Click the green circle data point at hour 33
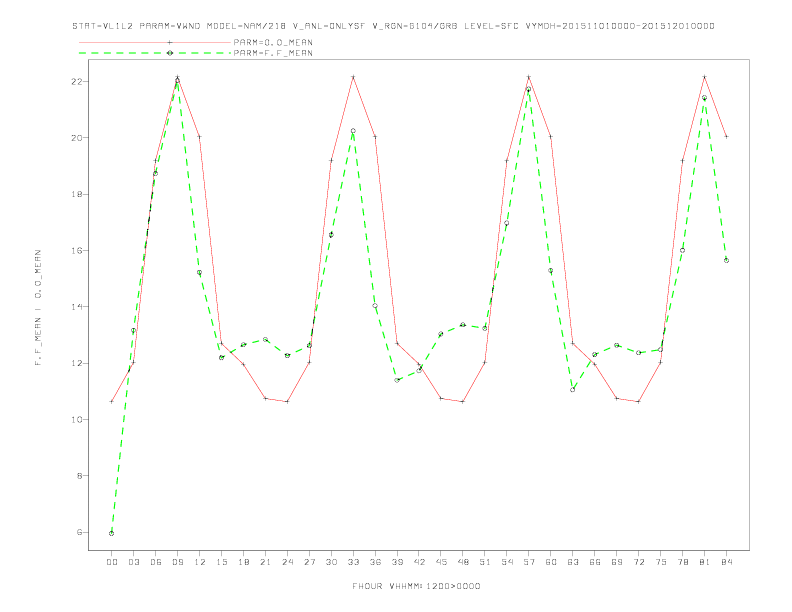The image size is (792, 612). [353, 131]
